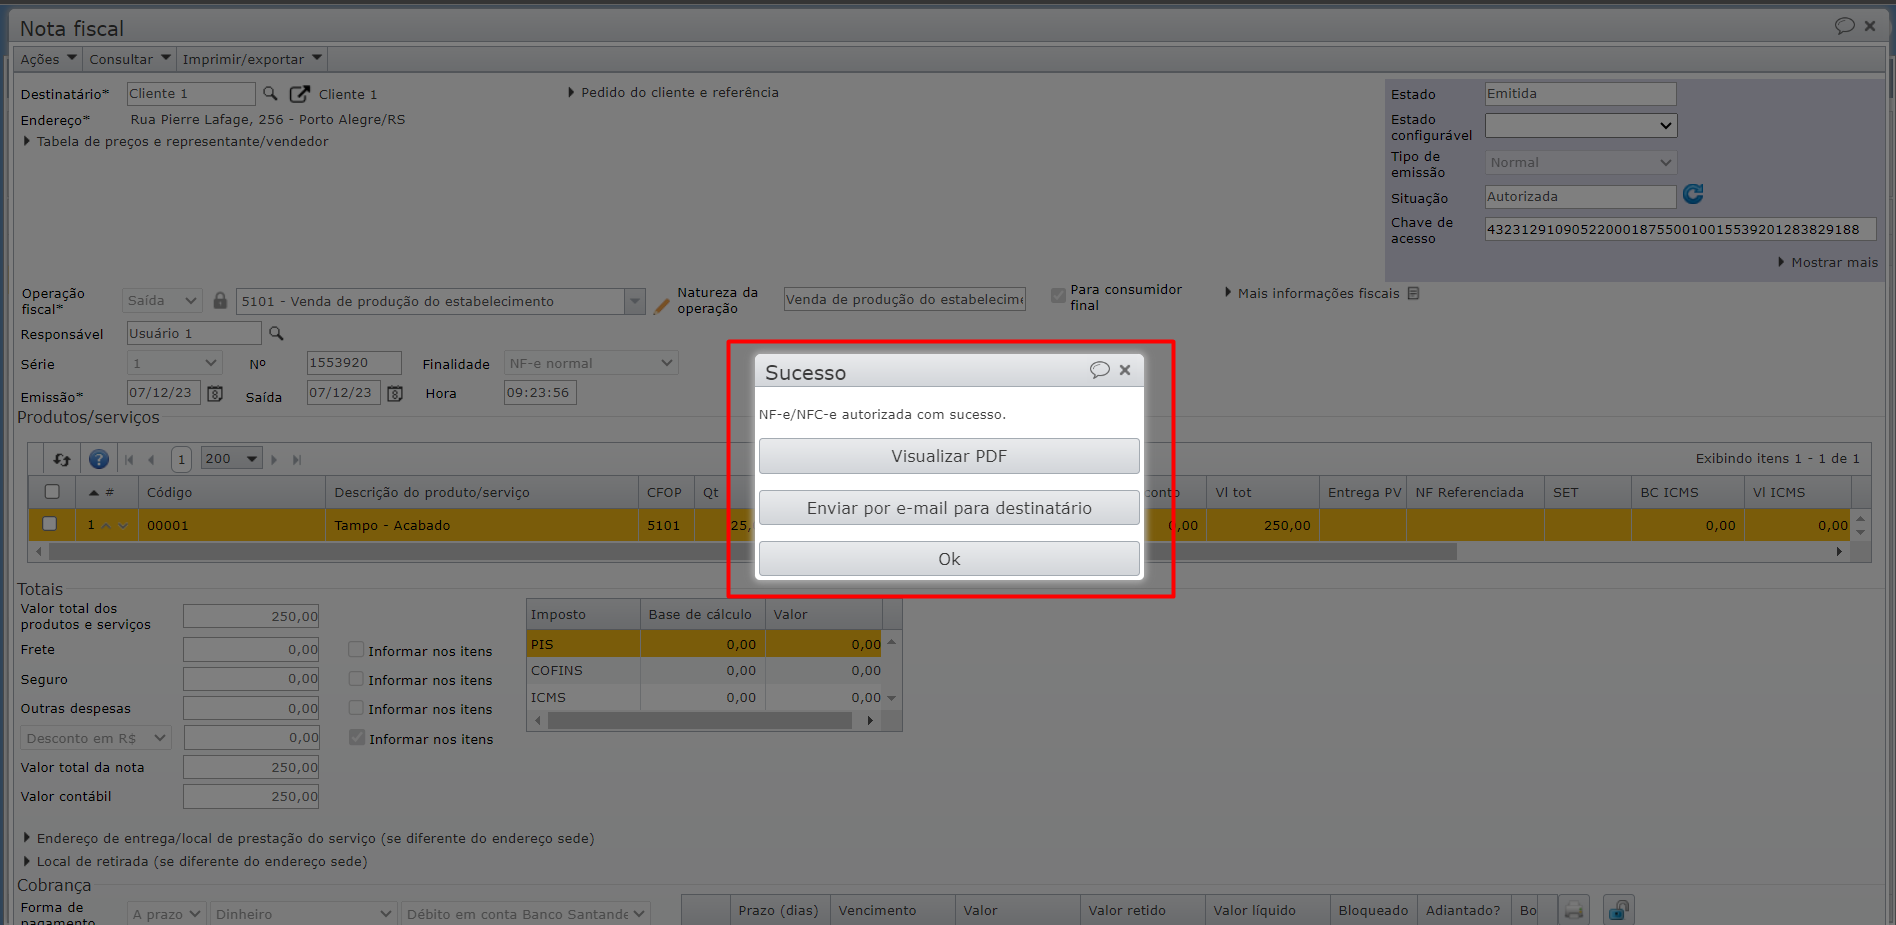Toggle Frete Informar nos itens checkbox
The width and height of the screenshot is (1896, 925).
coord(356,649)
